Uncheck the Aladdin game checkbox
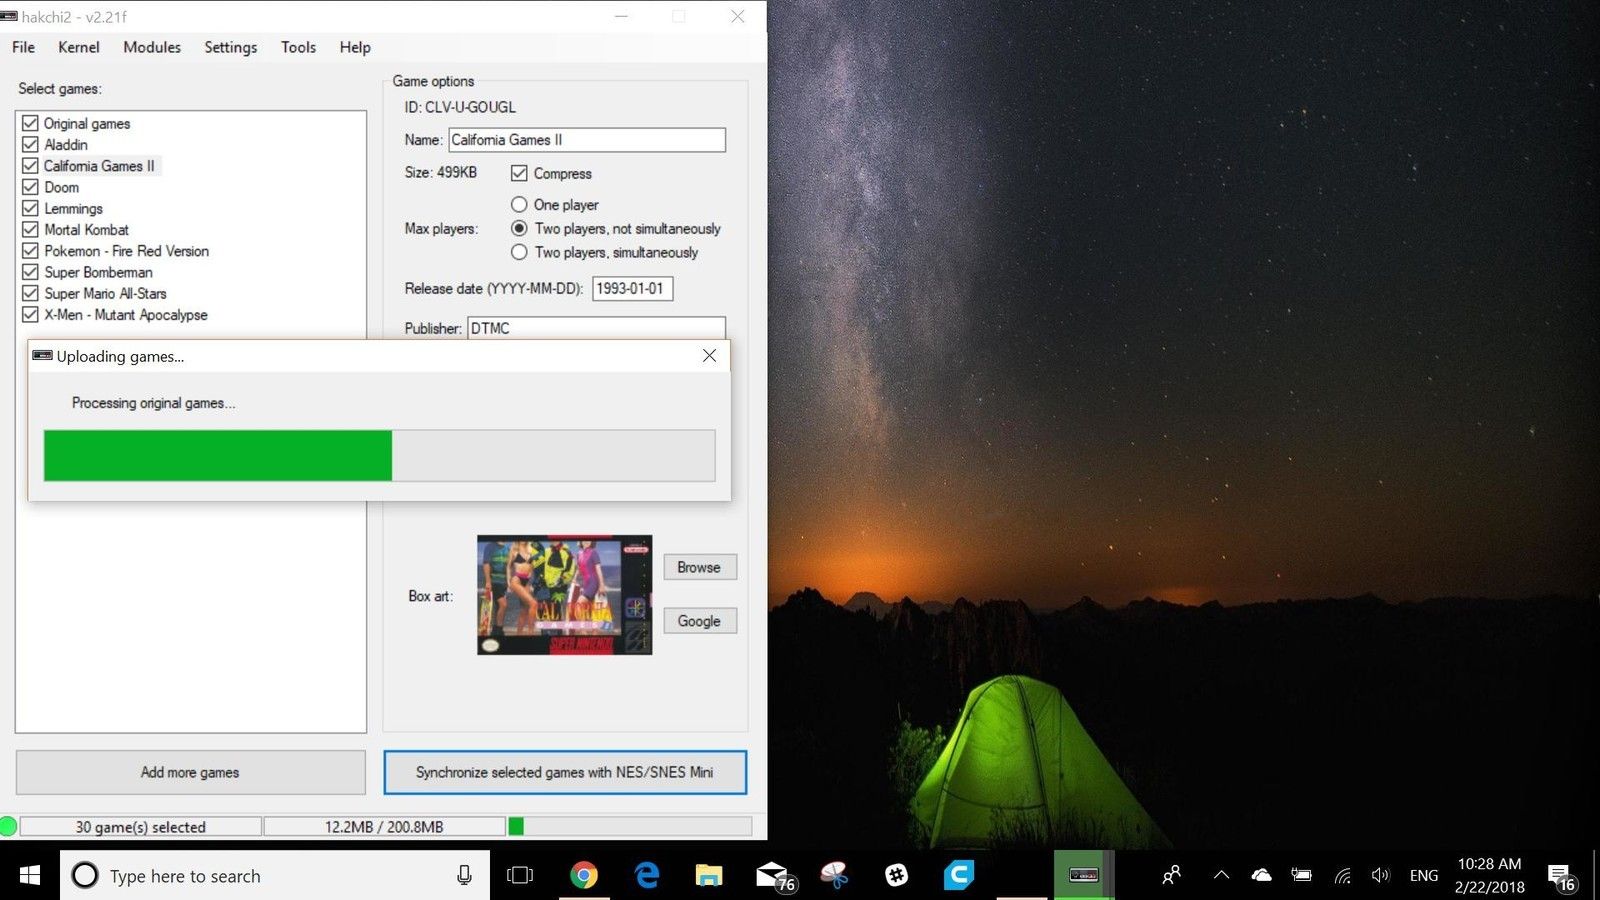Screen dimensions: 1600x900 point(31,145)
